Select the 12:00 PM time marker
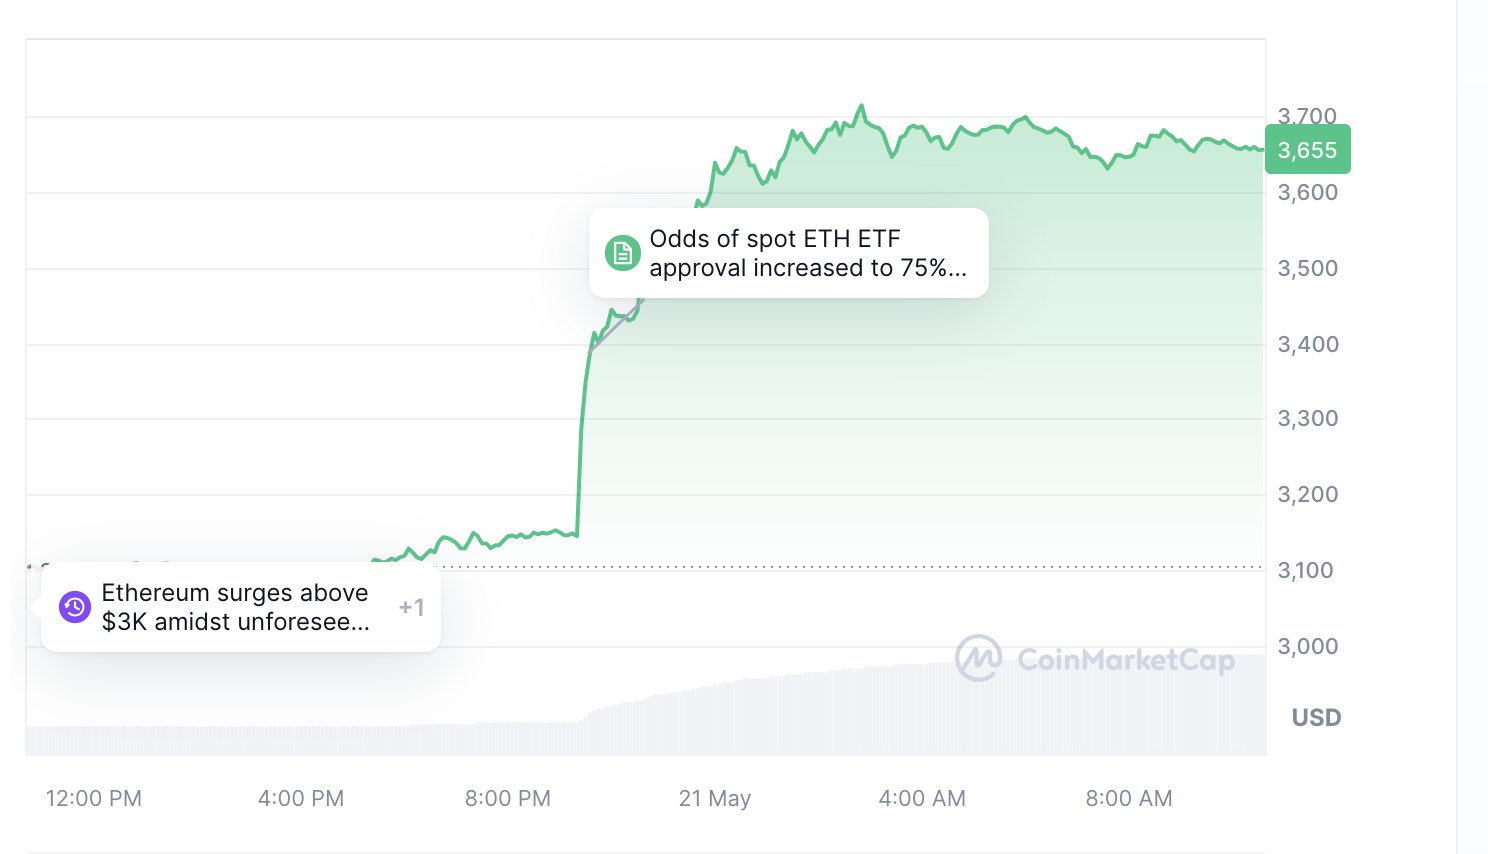 click(x=94, y=798)
